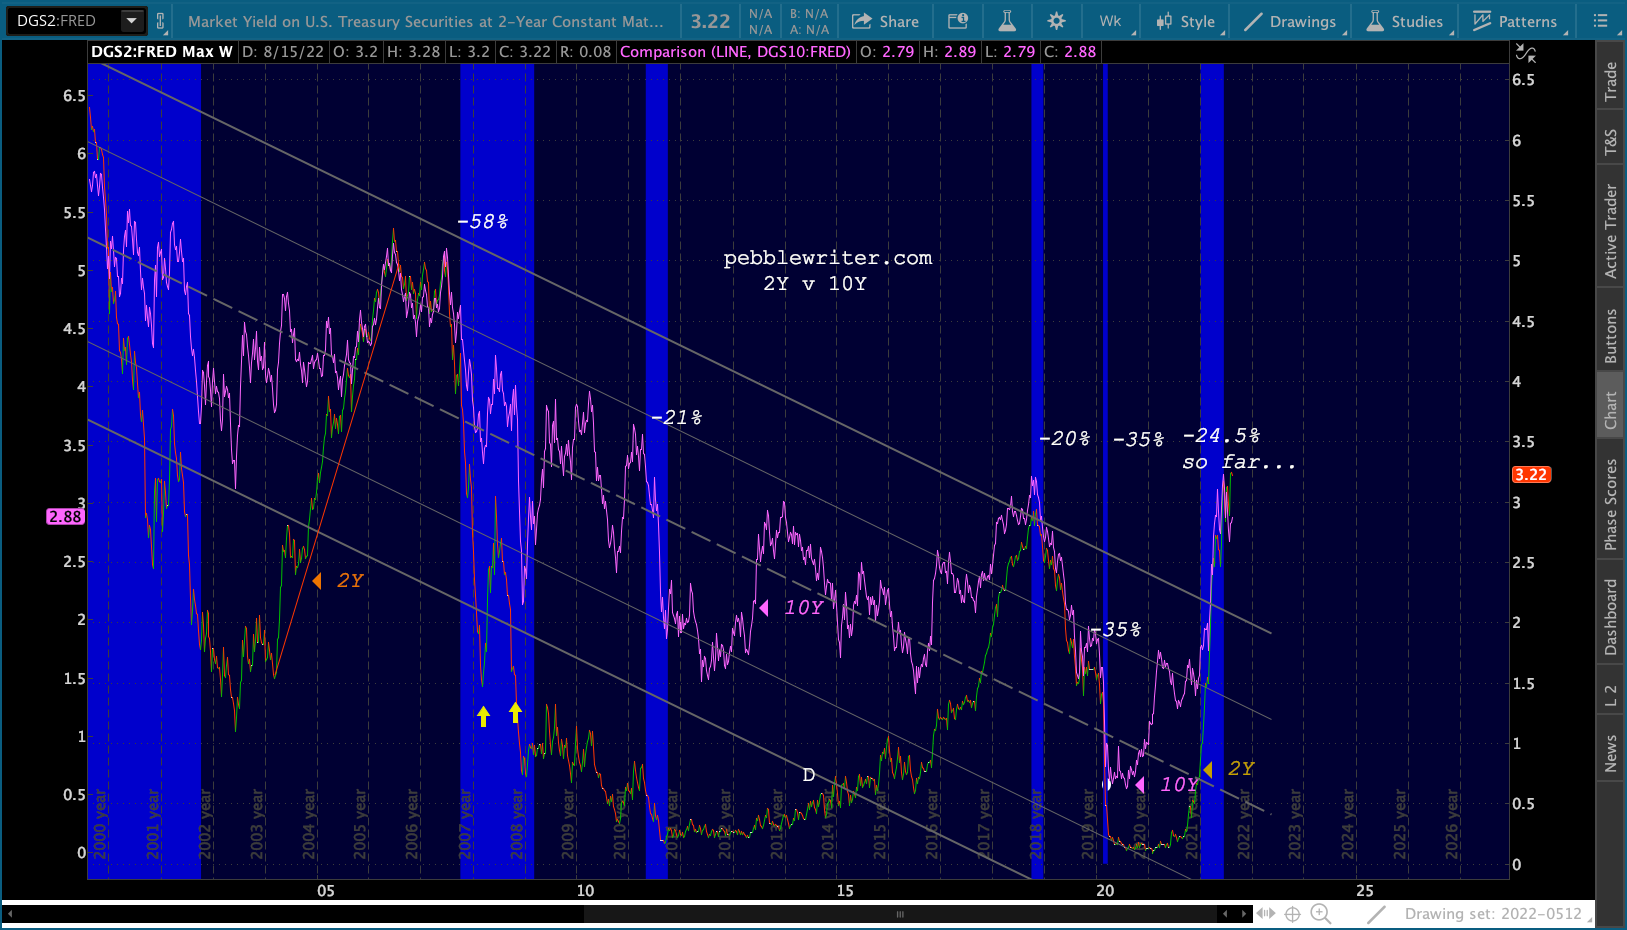
Task: Open the Wk timeframe dropdown
Action: coord(1112,21)
